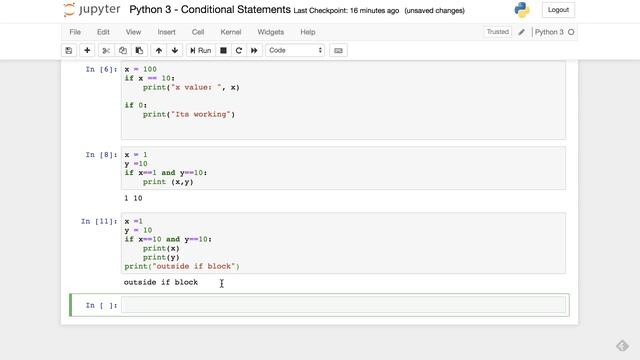This screenshot has height=360, width=640.
Task: Click inside code cell In [11]
Action: pyautogui.click(x=343, y=243)
